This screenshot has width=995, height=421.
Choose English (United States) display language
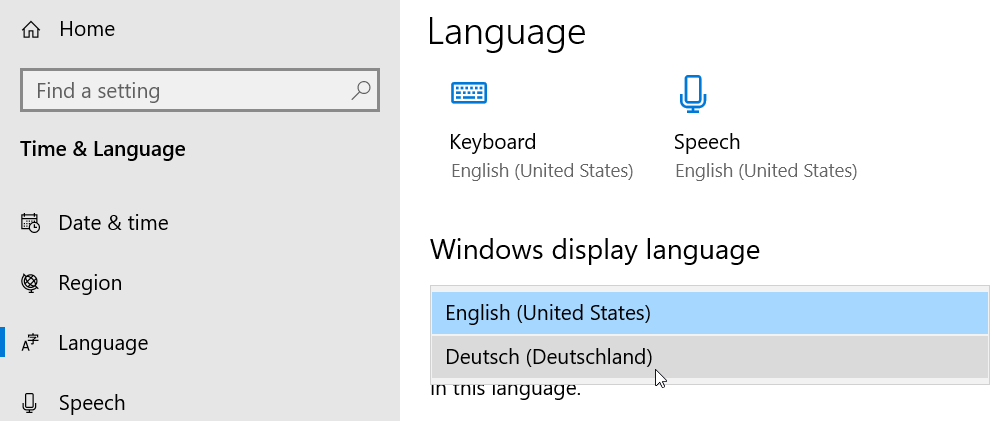pyautogui.click(x=709, y=313)
